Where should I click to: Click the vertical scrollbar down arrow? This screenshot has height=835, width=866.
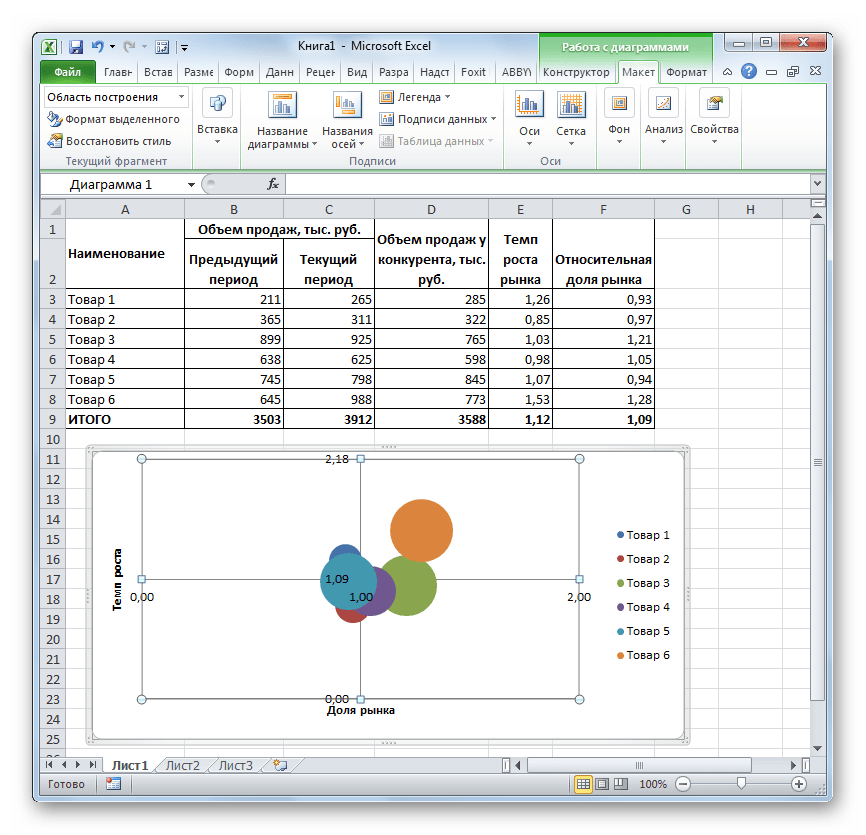click(x=818, y=749)
